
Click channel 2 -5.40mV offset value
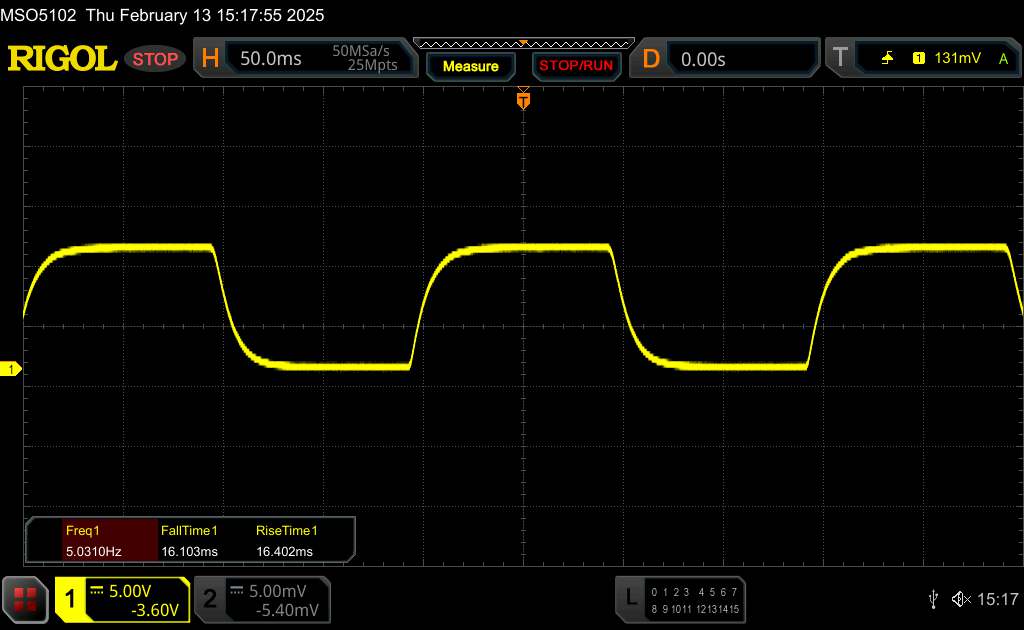[x=287, y=610]
